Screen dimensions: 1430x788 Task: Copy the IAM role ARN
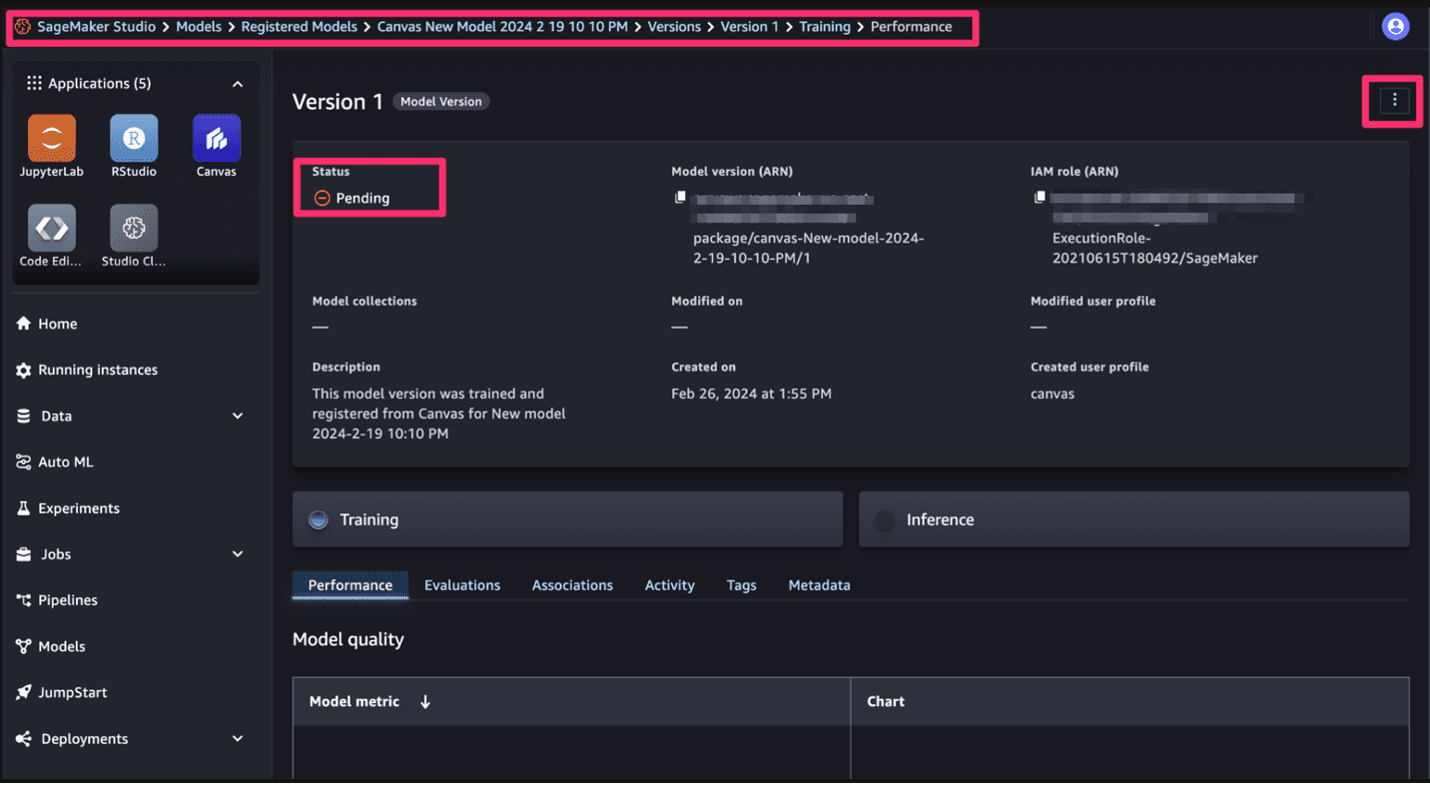pyautogui.click(x=1040, y=197)
